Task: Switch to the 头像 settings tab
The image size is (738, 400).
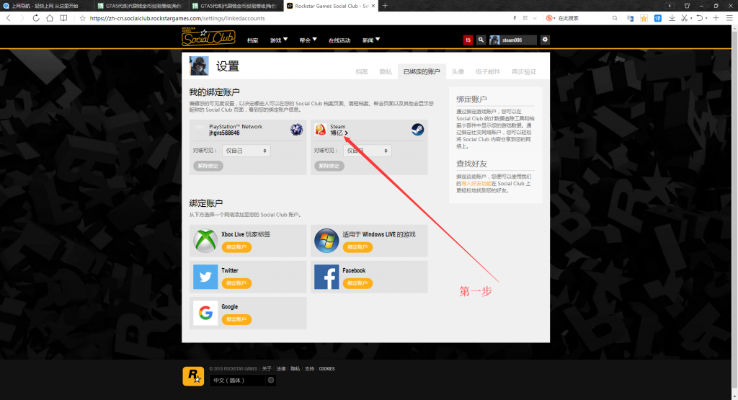Action: 457,72
